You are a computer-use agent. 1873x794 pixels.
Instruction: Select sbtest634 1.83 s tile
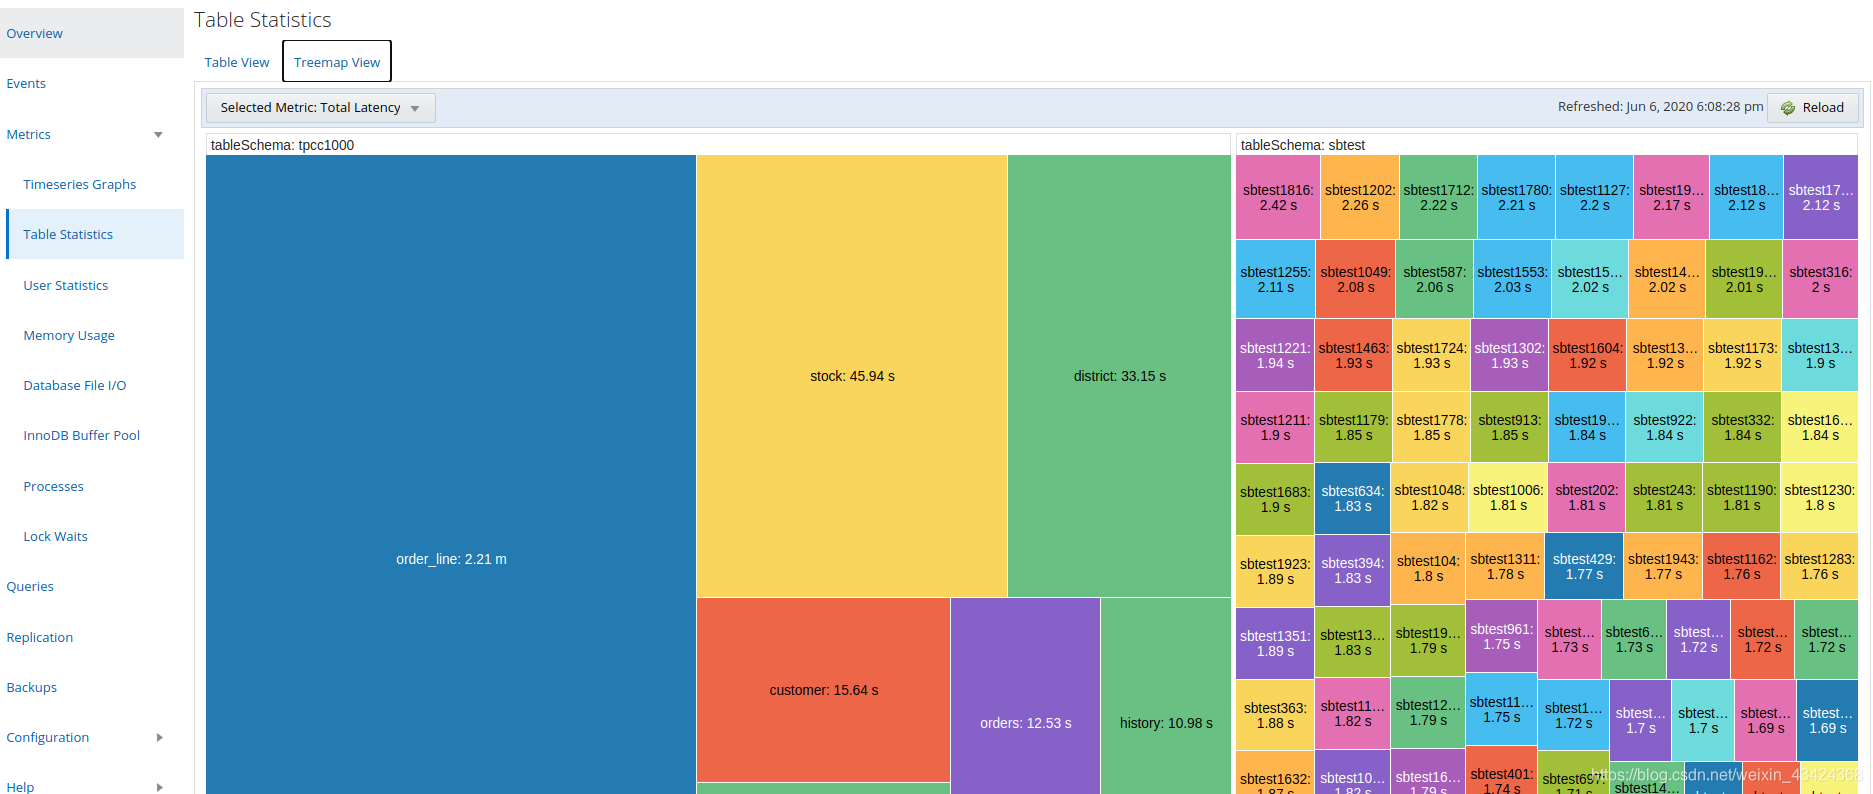tap(1352, 498)
